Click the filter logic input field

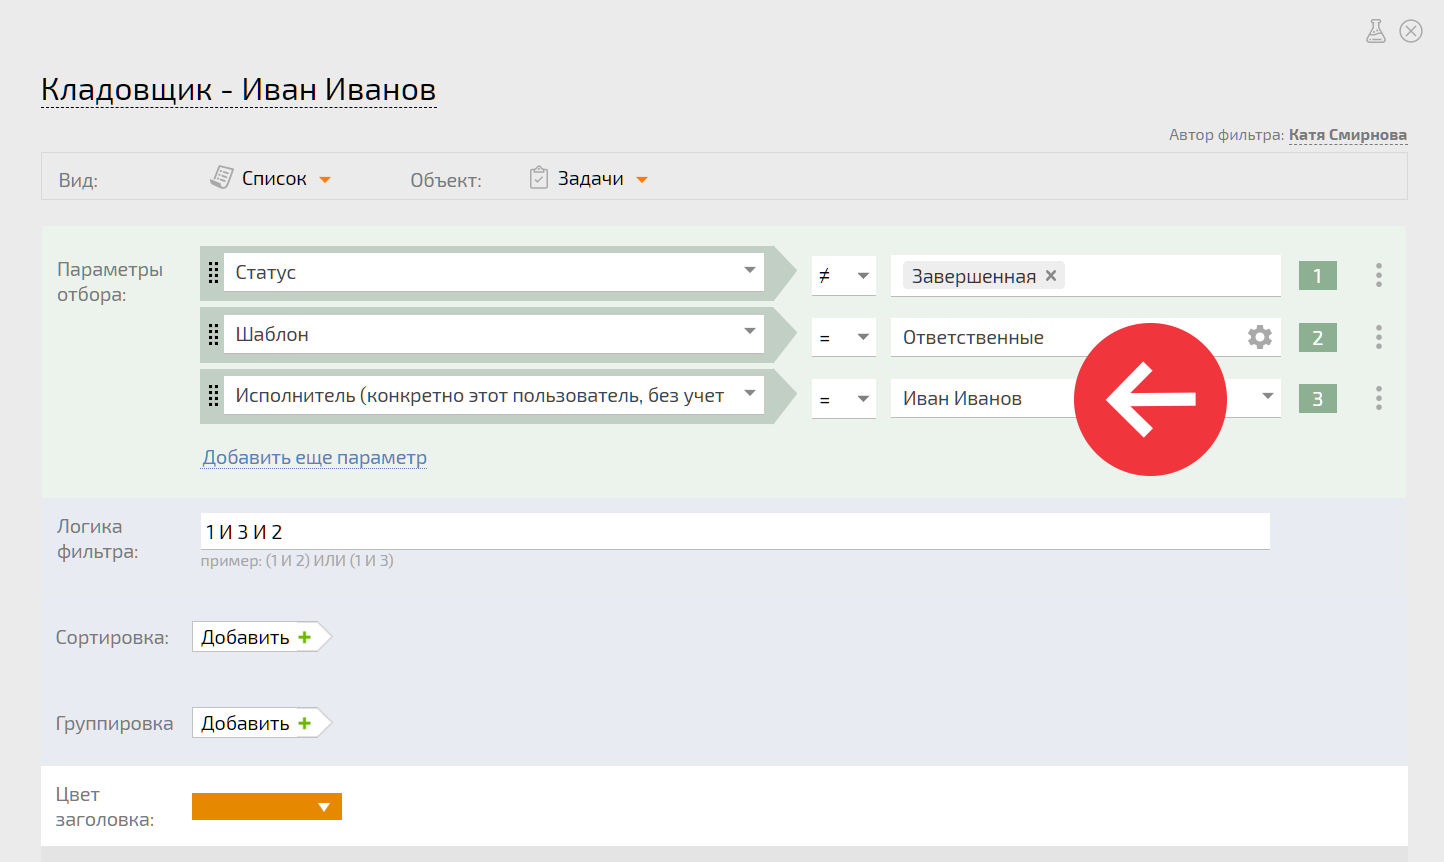(x=735, y=531)
